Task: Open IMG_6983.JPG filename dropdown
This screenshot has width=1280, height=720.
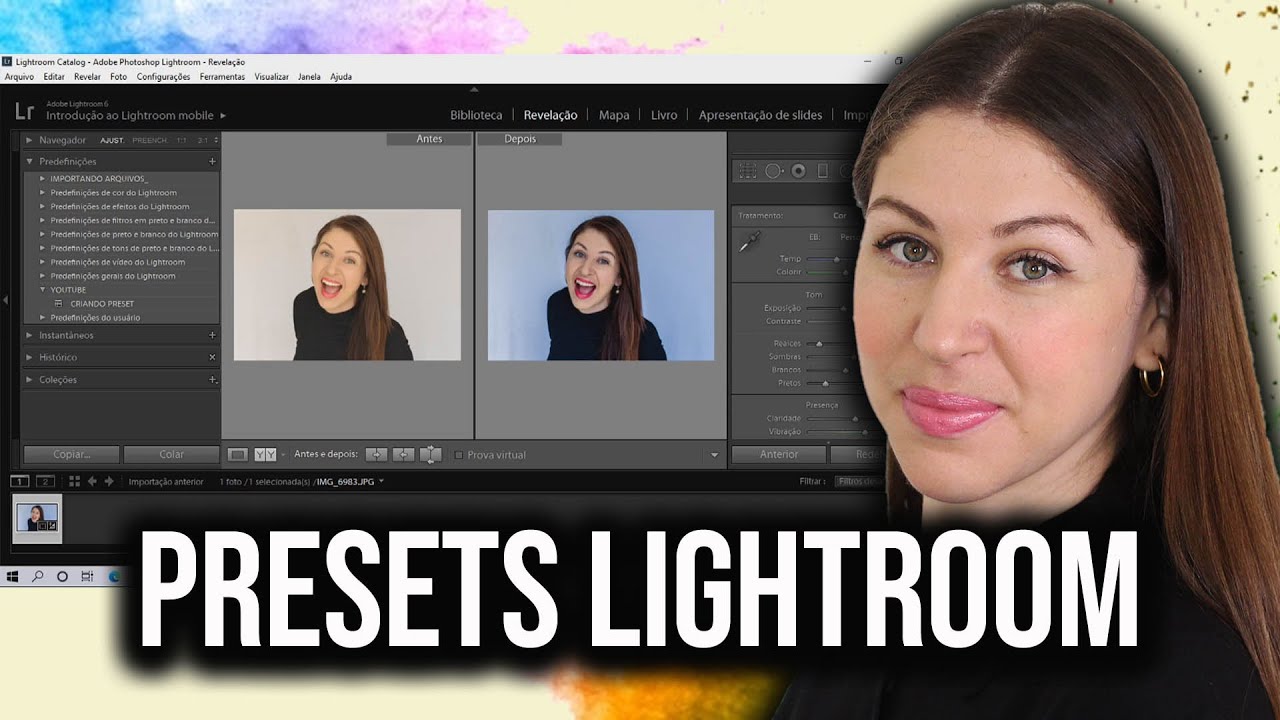Action: [x=381, y=482]
